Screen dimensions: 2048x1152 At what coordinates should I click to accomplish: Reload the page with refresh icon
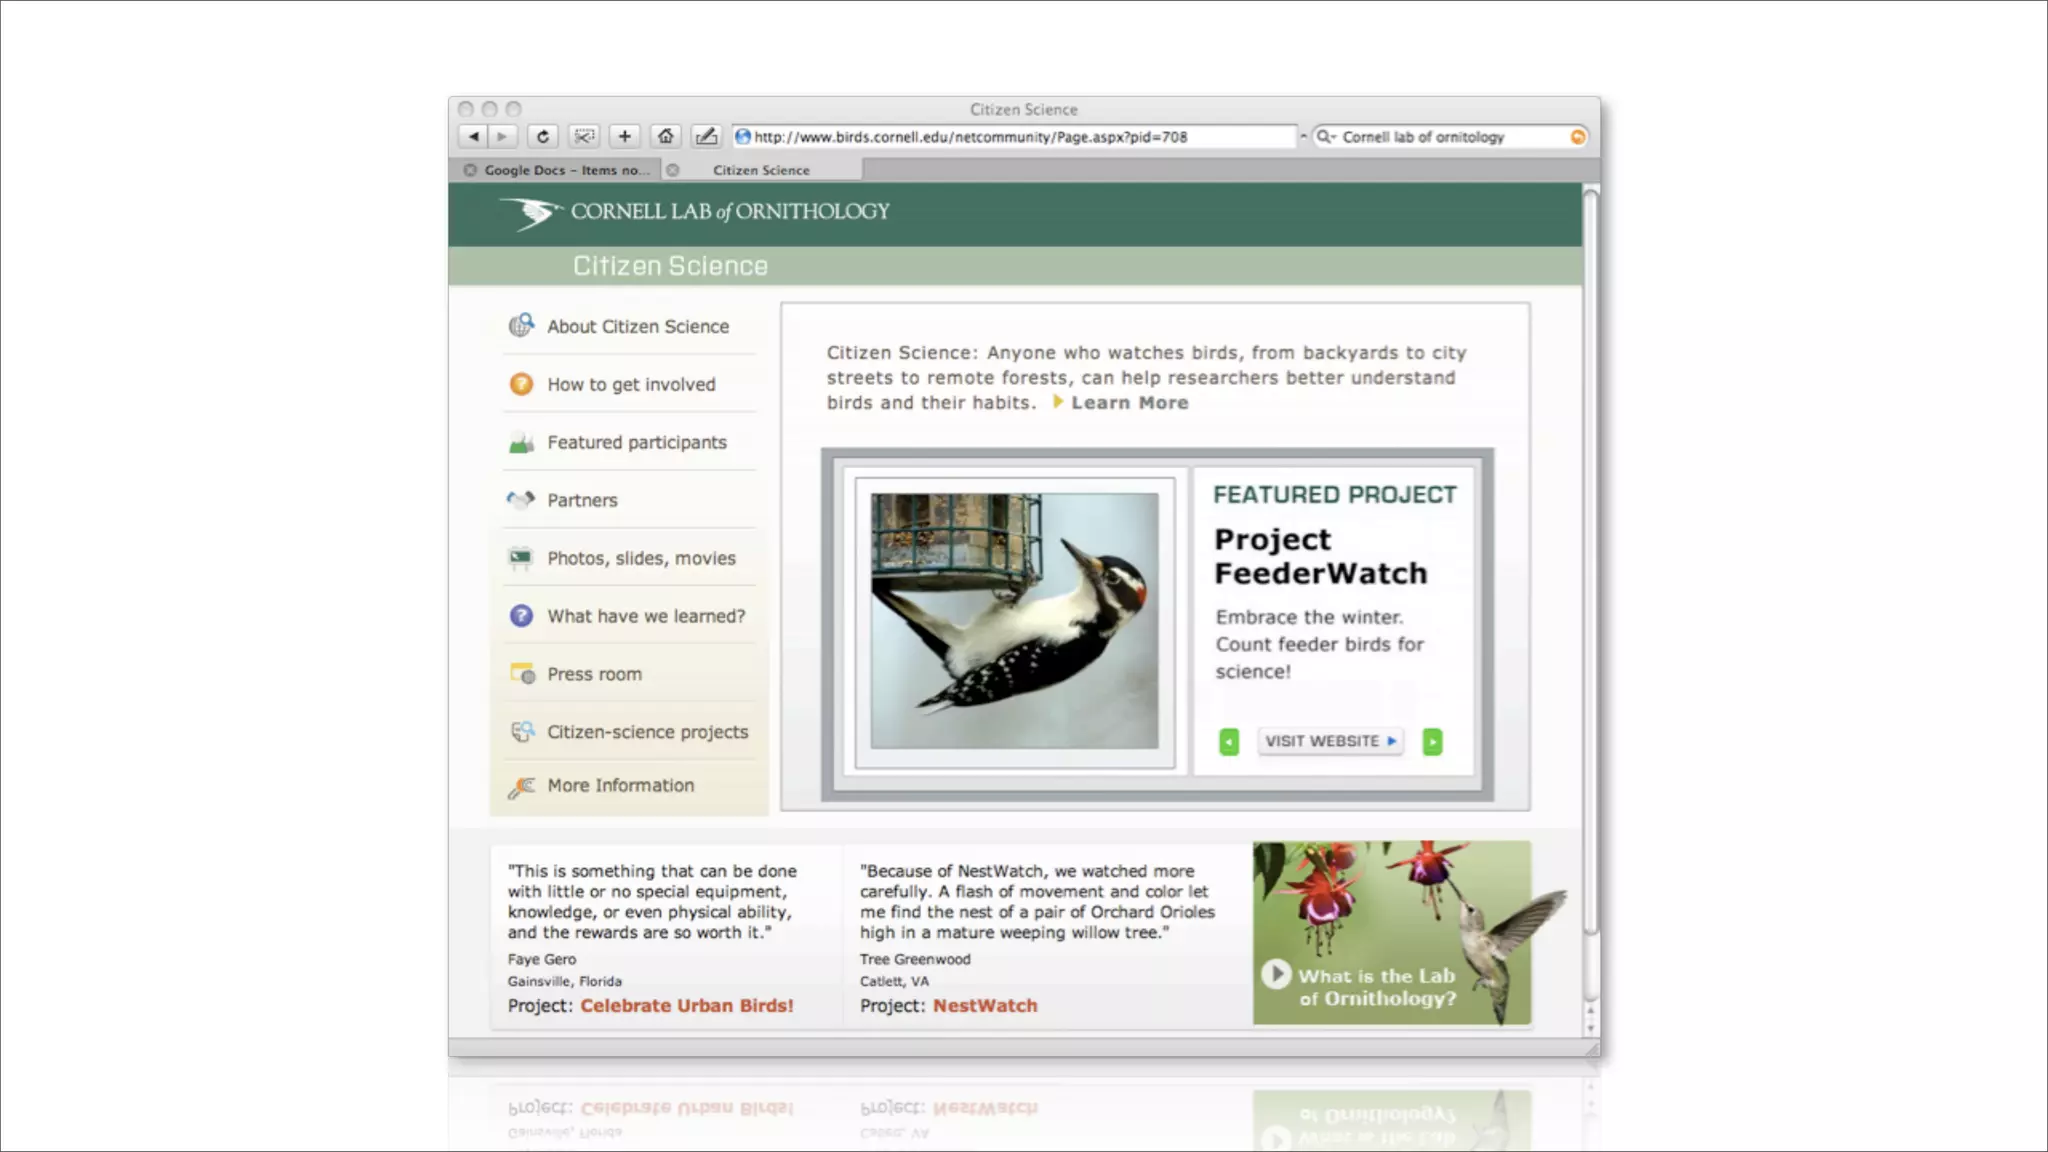click(x=542, y=137)
